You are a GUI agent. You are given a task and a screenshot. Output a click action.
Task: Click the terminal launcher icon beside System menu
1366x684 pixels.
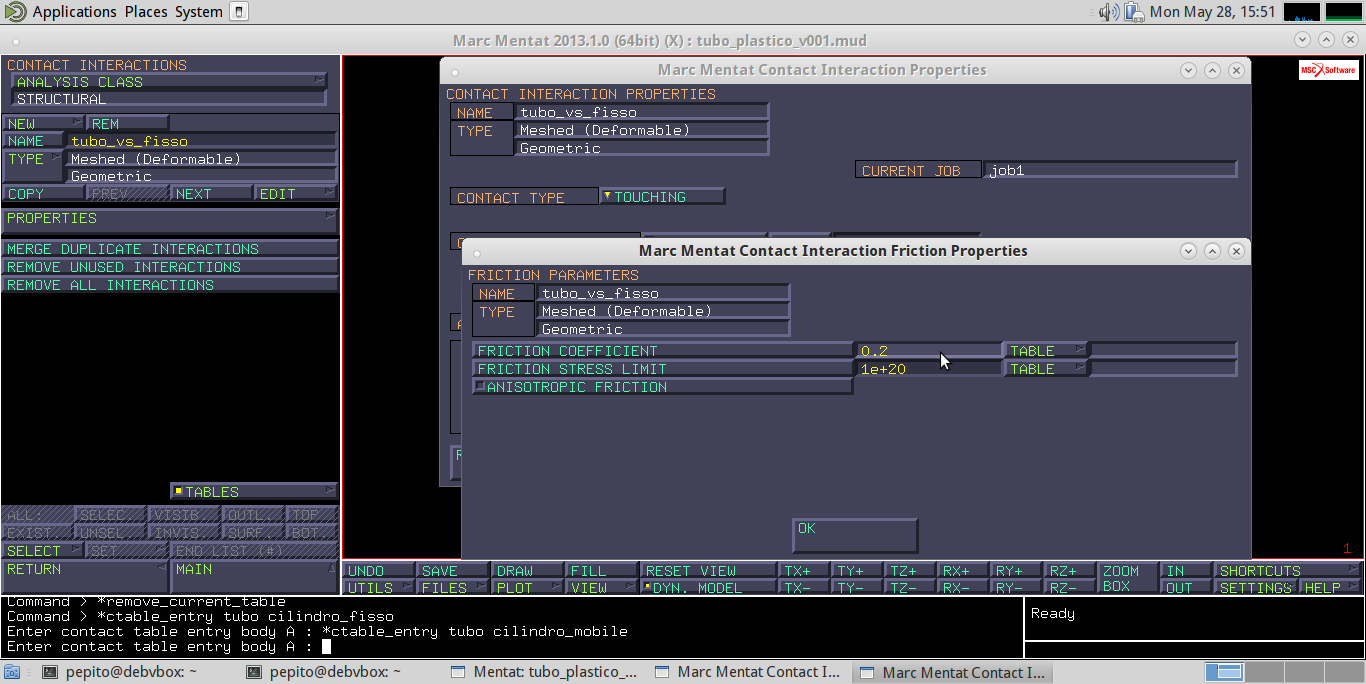[x=238, y=12]
